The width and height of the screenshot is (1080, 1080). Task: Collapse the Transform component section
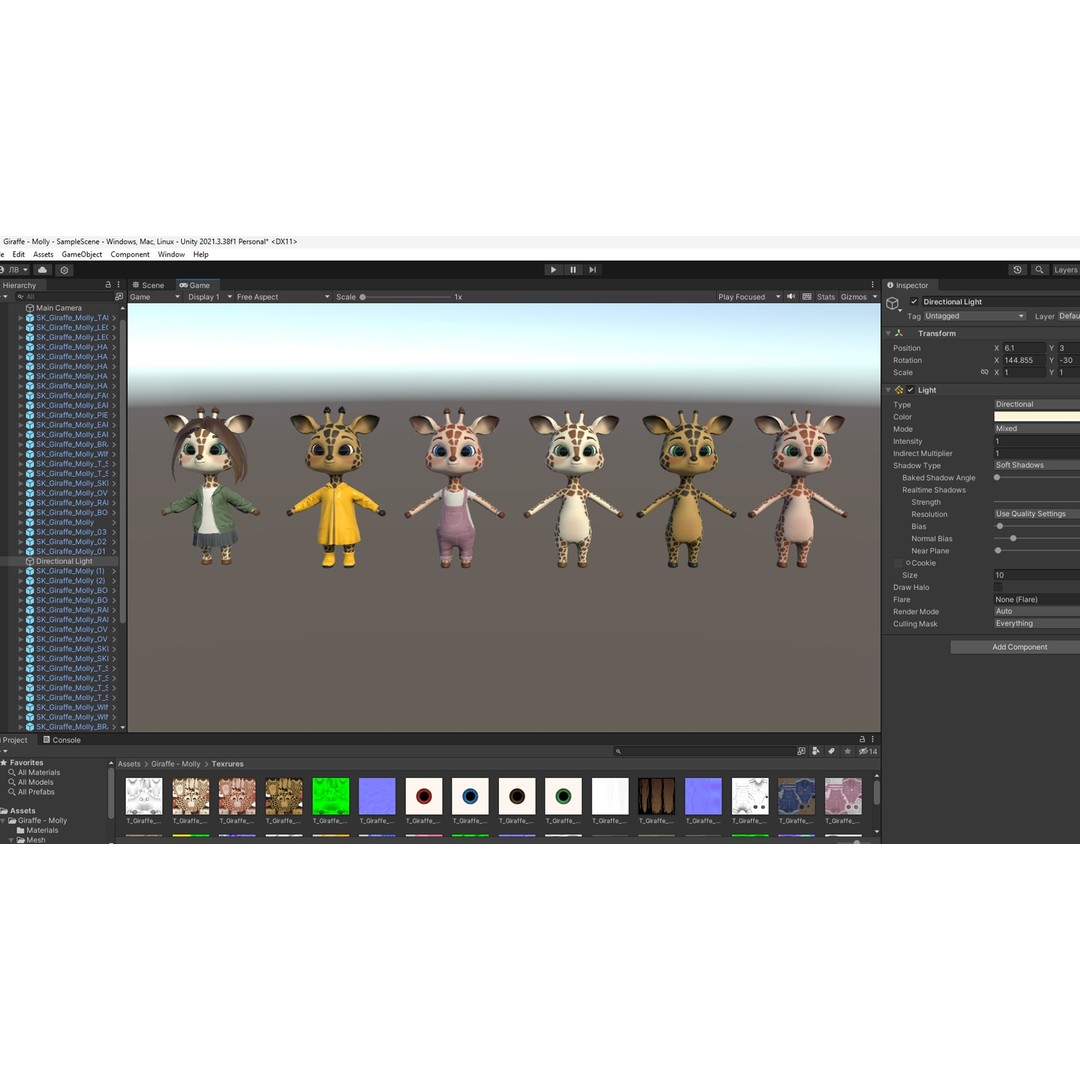click(888, 333)
